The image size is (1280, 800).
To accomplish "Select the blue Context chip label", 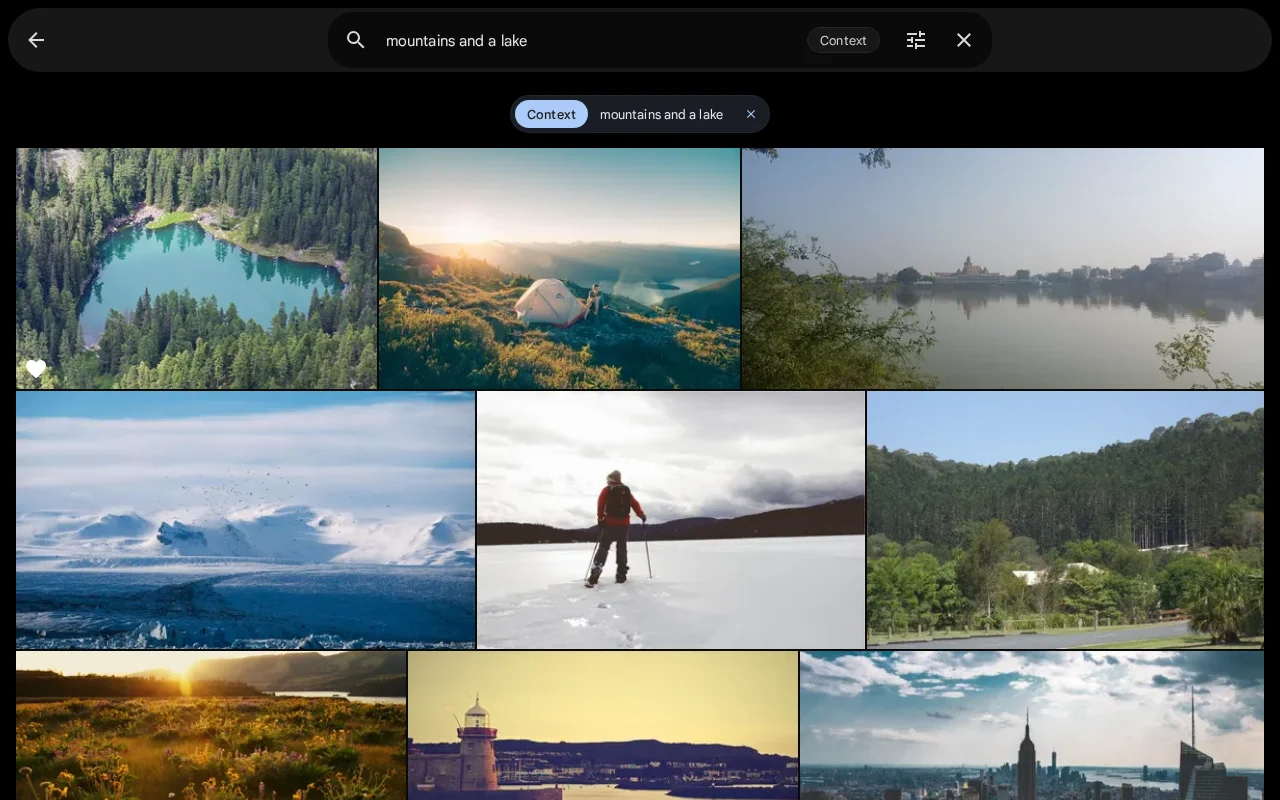I will pos(551,114).
